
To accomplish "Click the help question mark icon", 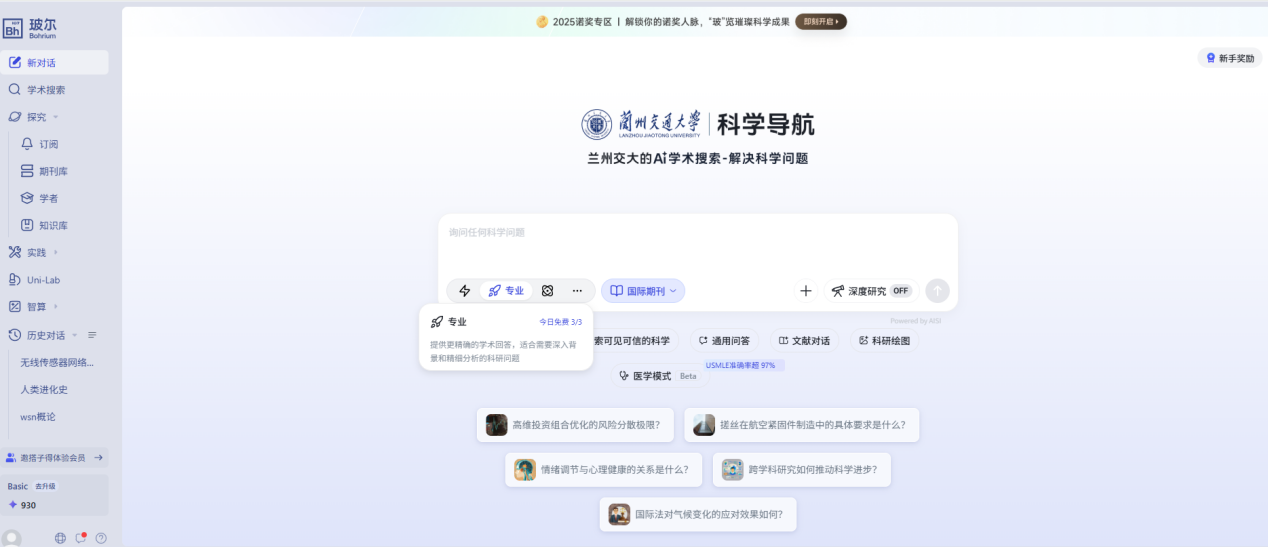I will pos(101,538).
